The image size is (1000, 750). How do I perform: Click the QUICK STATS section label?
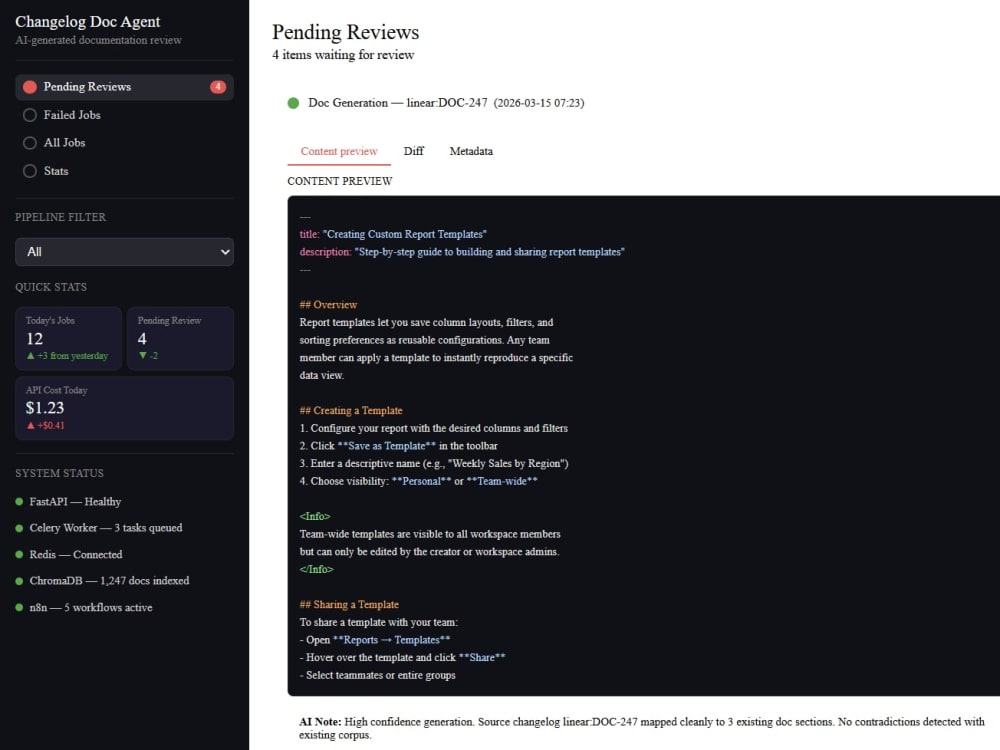51,287
